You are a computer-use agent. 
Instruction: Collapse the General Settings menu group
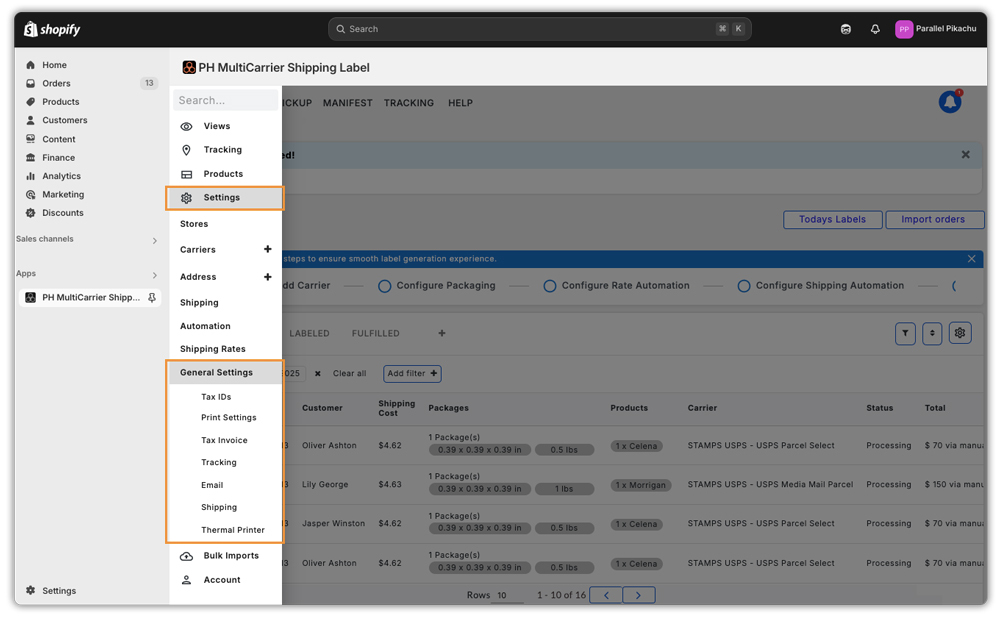coord(224,373)
